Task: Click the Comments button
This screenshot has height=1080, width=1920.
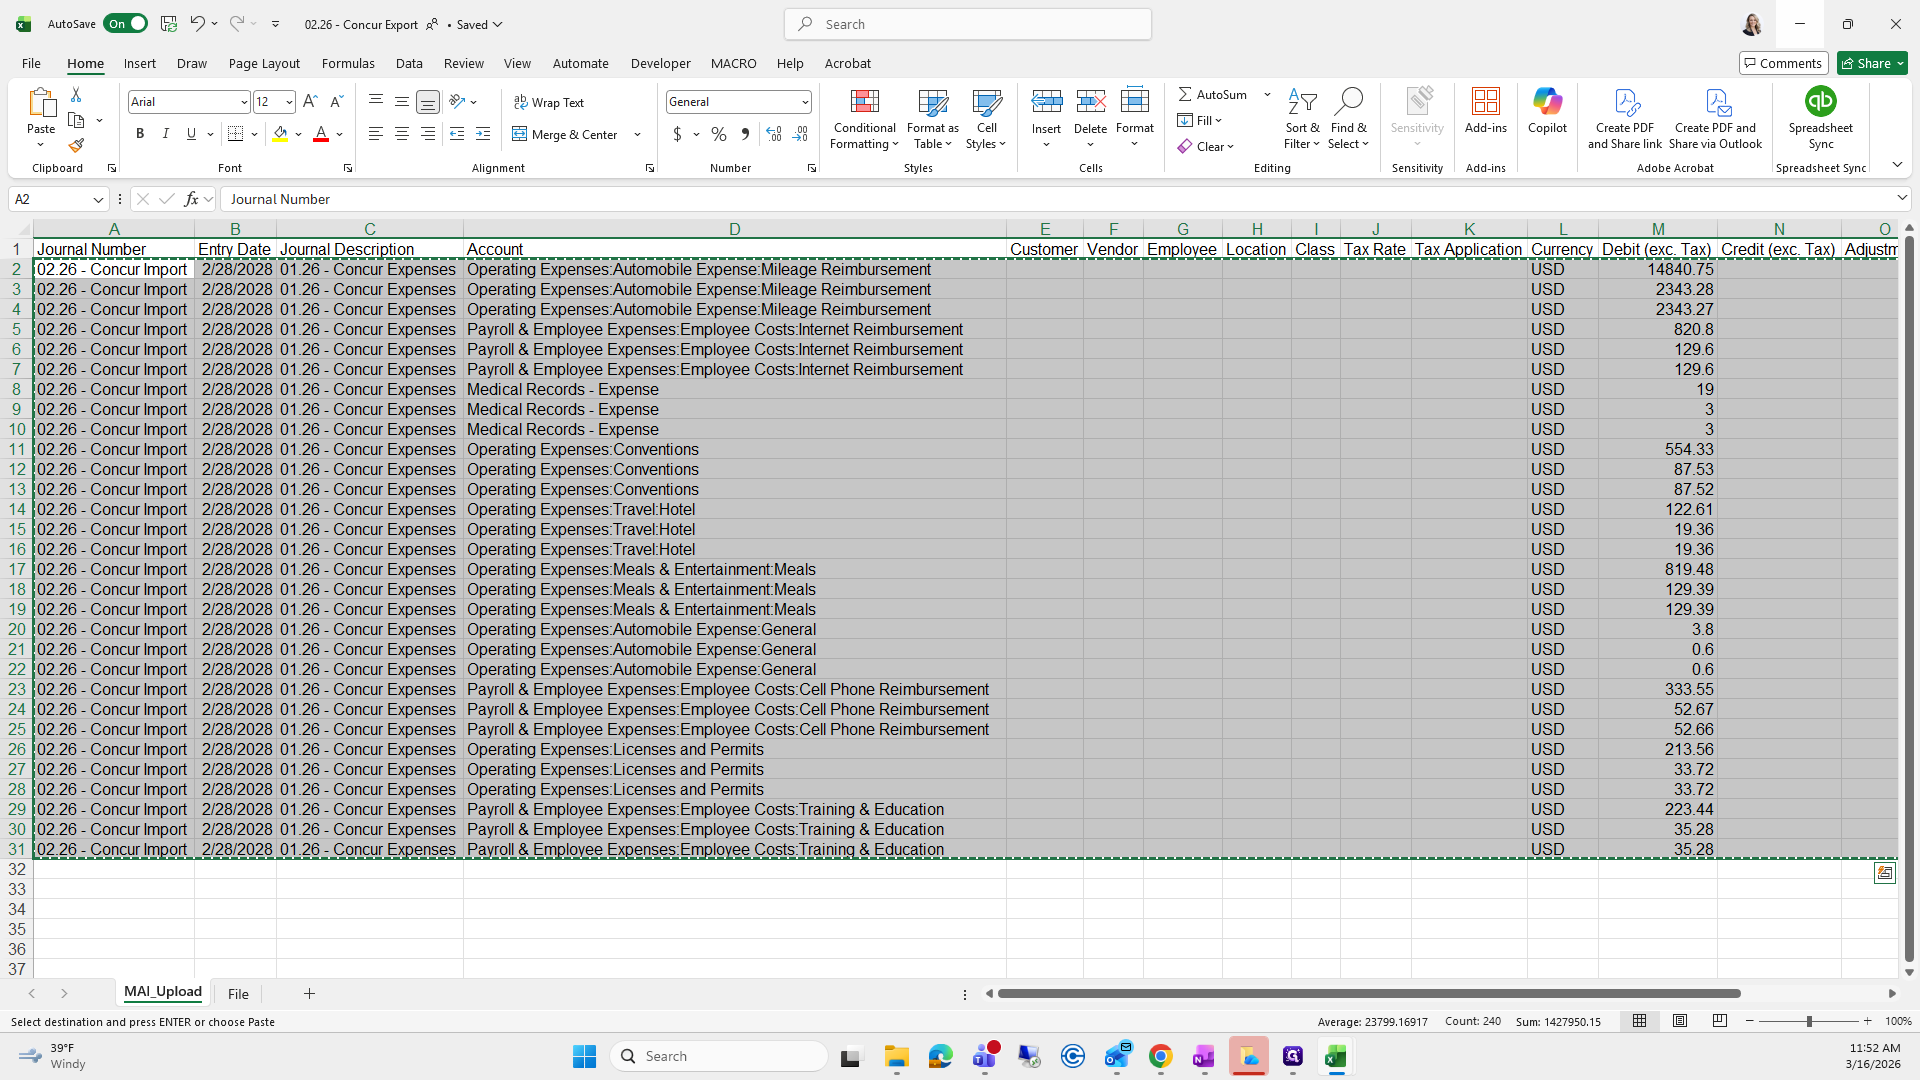Action: coord(1783,63)
